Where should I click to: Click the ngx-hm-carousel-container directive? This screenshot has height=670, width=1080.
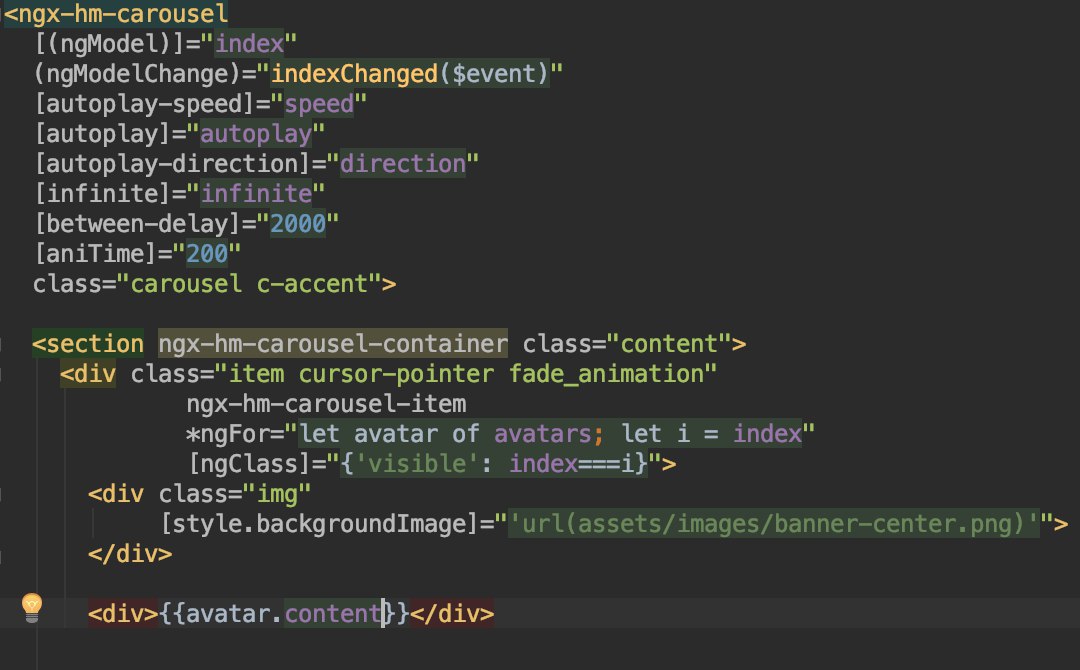pyautogui.click(x=333, y=344)
